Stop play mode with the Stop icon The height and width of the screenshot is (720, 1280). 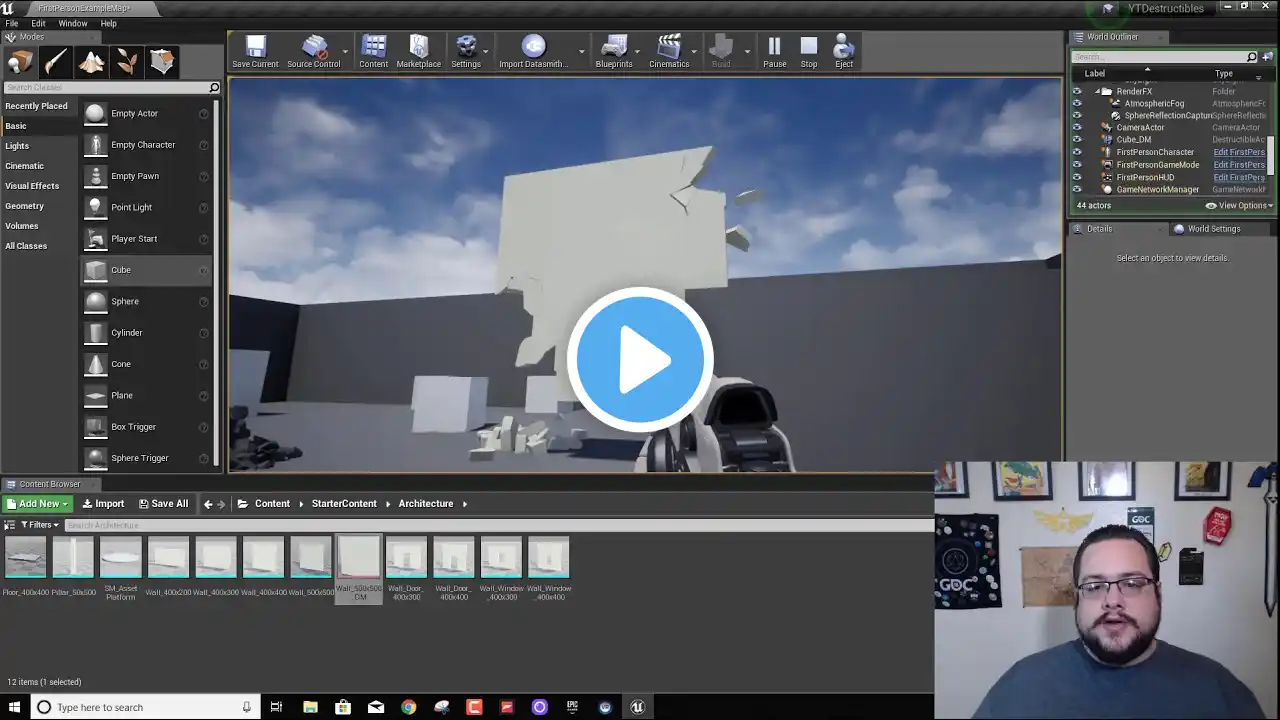pos(809,51)
